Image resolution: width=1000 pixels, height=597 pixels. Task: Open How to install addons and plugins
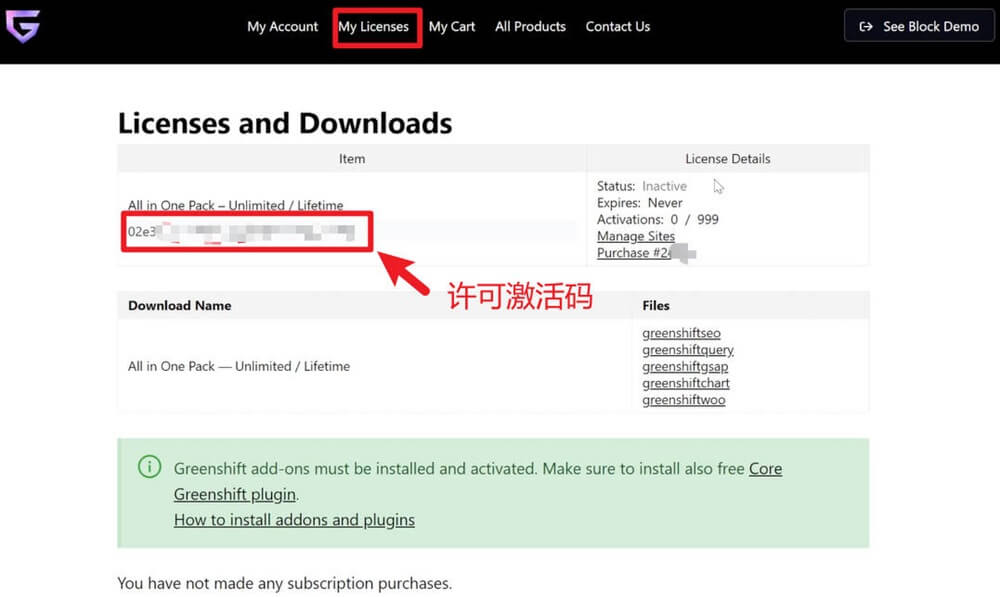(294, 520)
